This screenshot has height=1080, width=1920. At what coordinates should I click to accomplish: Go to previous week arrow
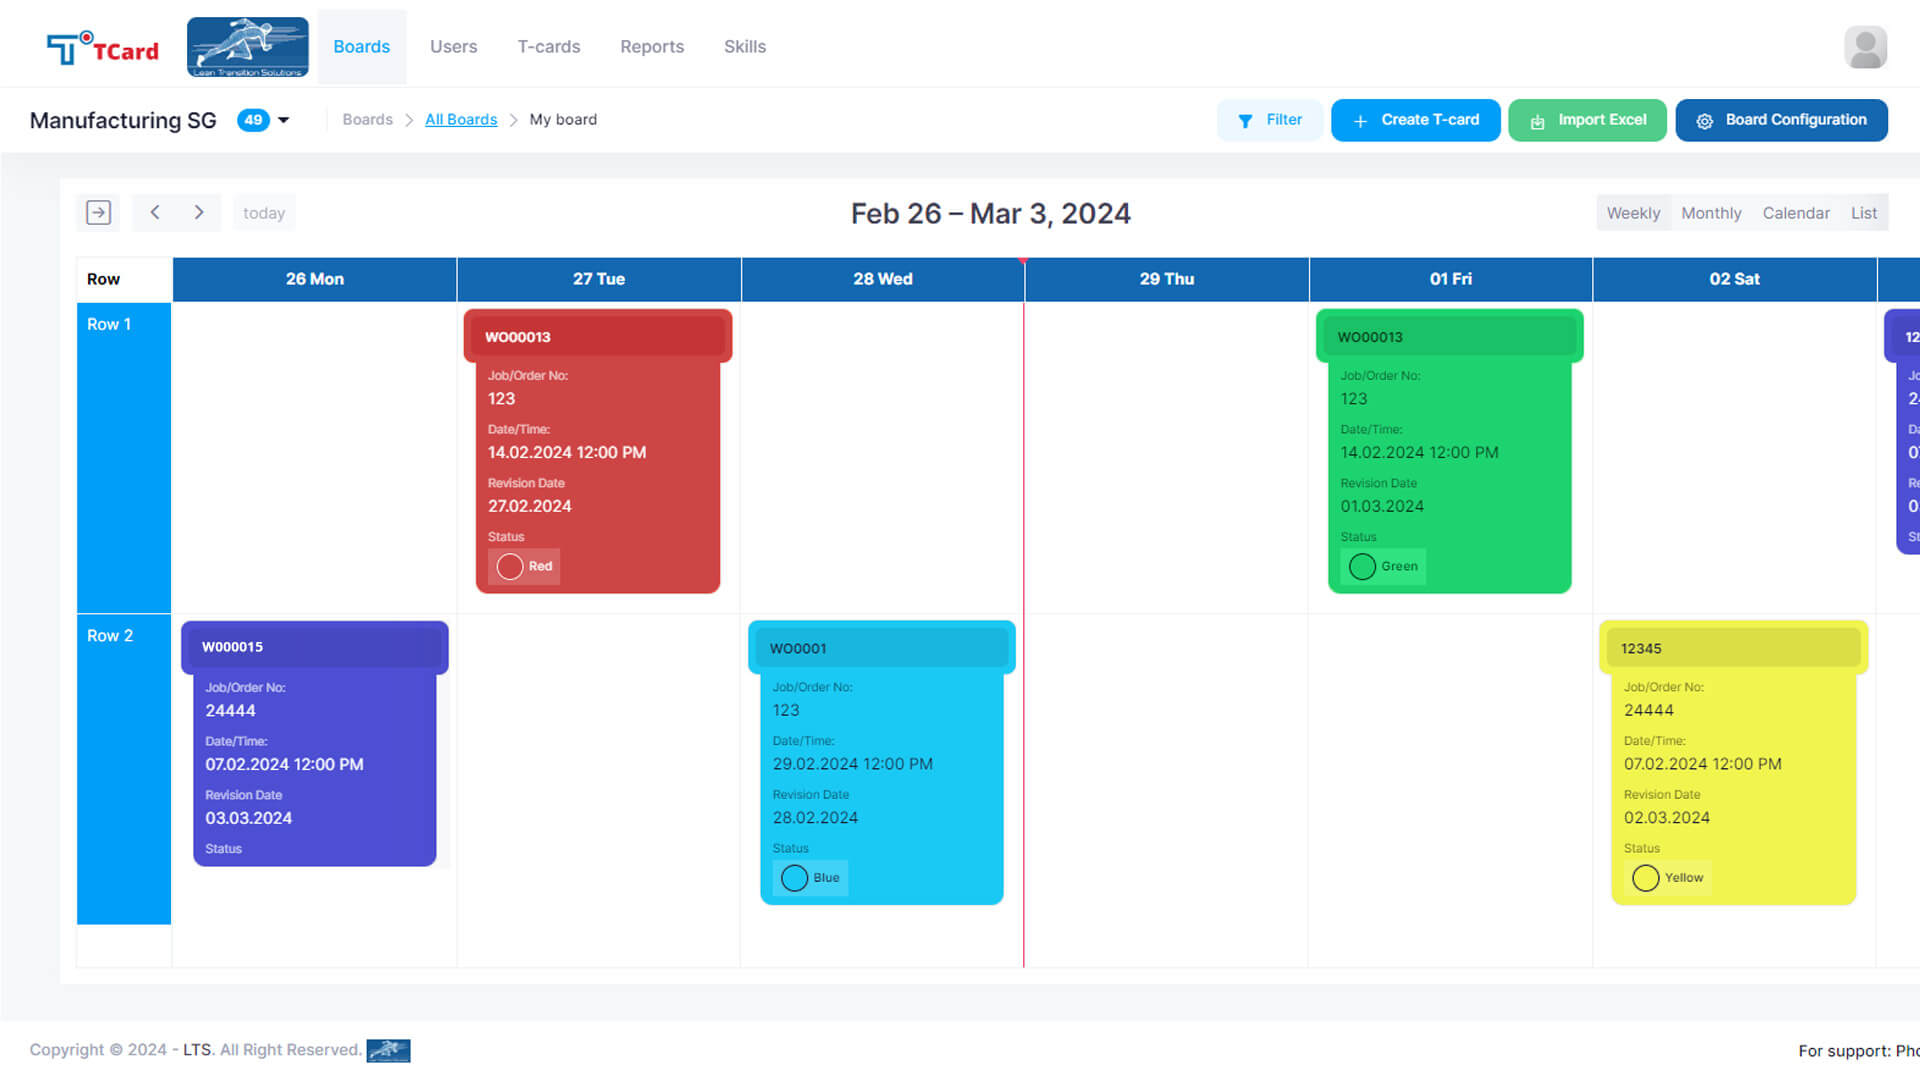coord(155,212)
